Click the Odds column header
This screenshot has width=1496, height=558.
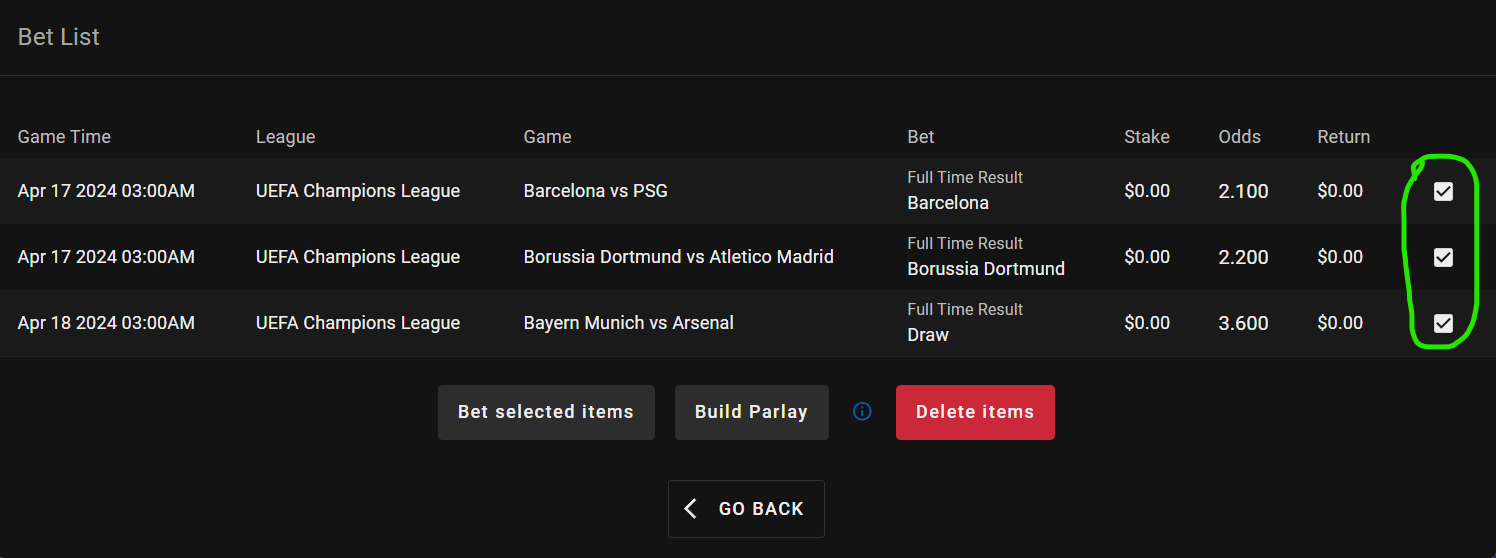[x=1239, y=137]
